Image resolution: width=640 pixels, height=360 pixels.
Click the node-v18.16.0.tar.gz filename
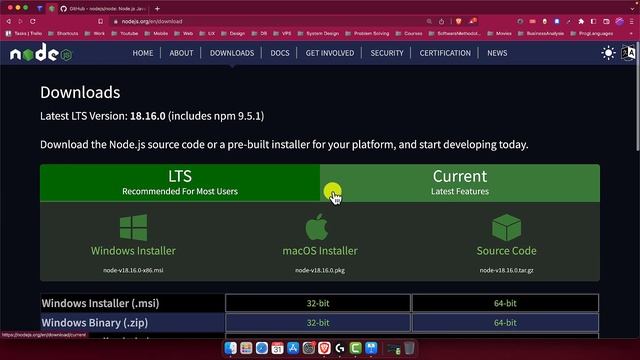point(507,270)
